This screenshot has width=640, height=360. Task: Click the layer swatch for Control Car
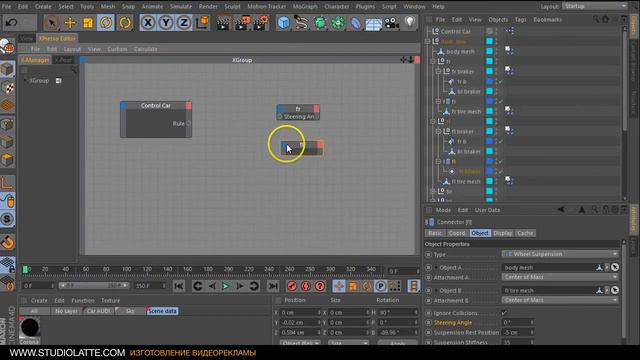tap(489, 31)
